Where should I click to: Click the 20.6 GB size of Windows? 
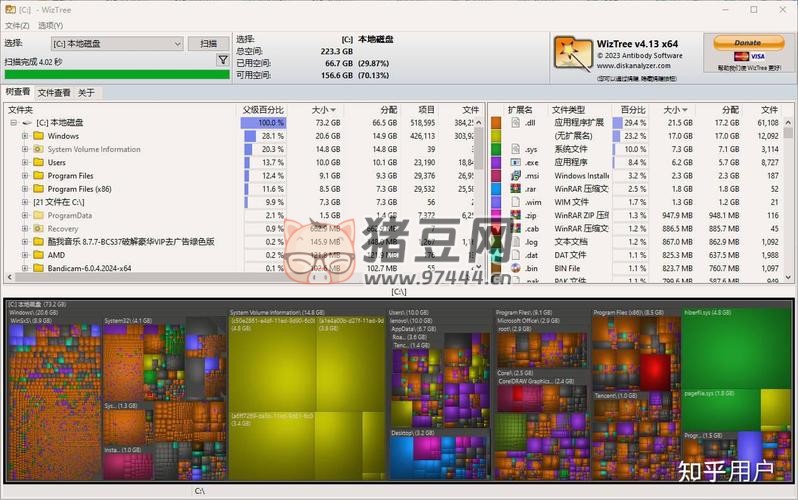(328, 136)
